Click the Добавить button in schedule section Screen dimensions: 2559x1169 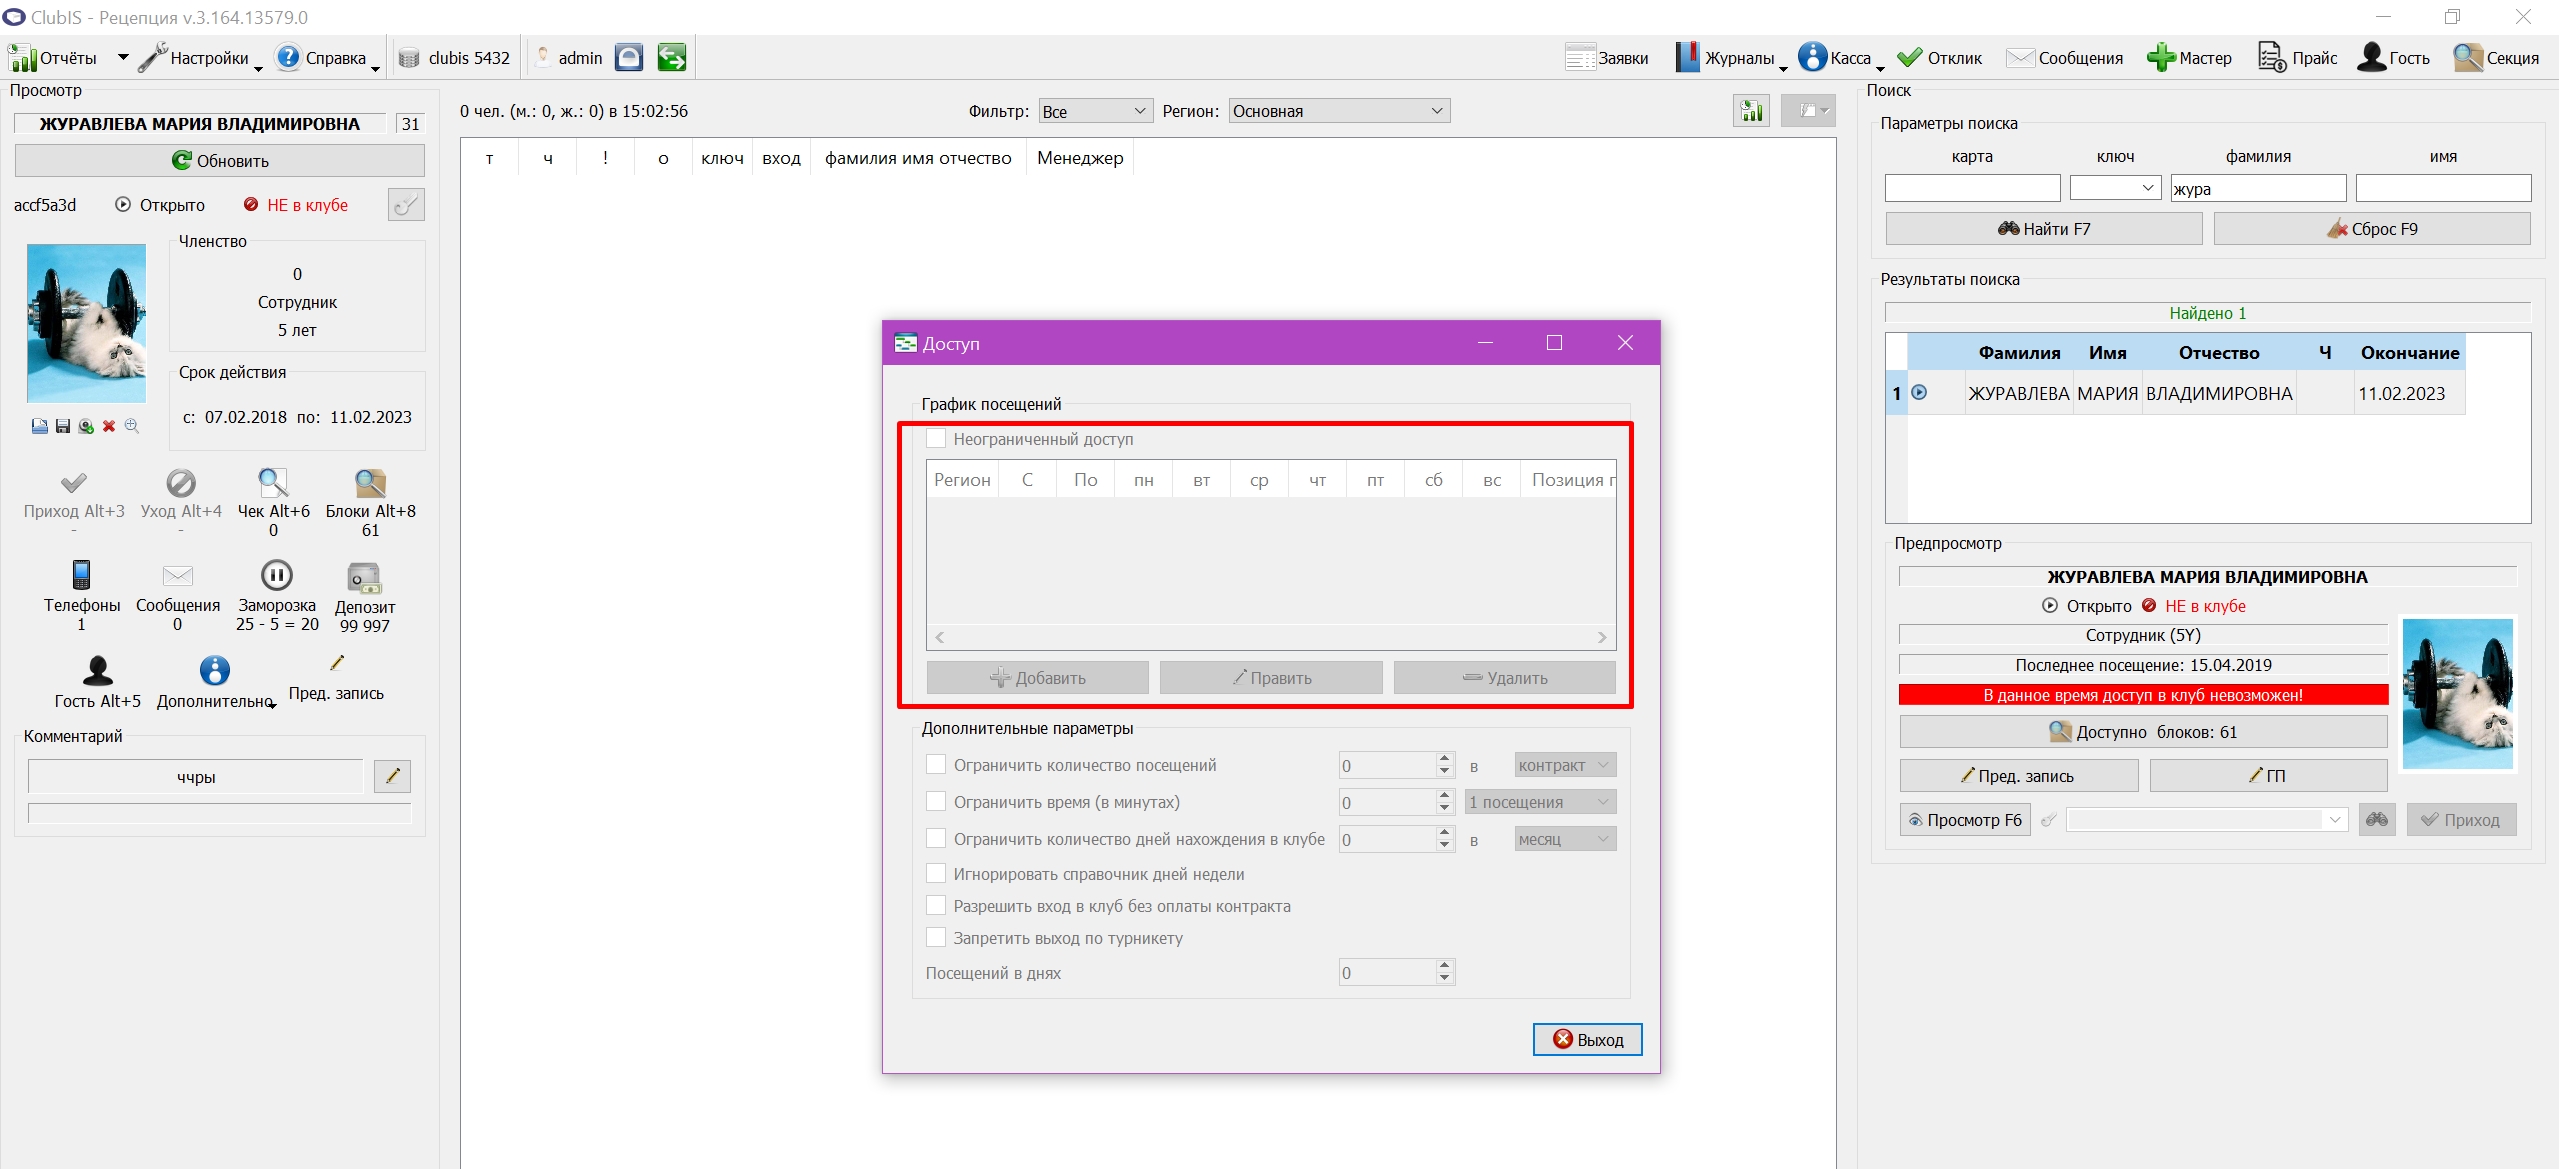[x=1037, y=677]
